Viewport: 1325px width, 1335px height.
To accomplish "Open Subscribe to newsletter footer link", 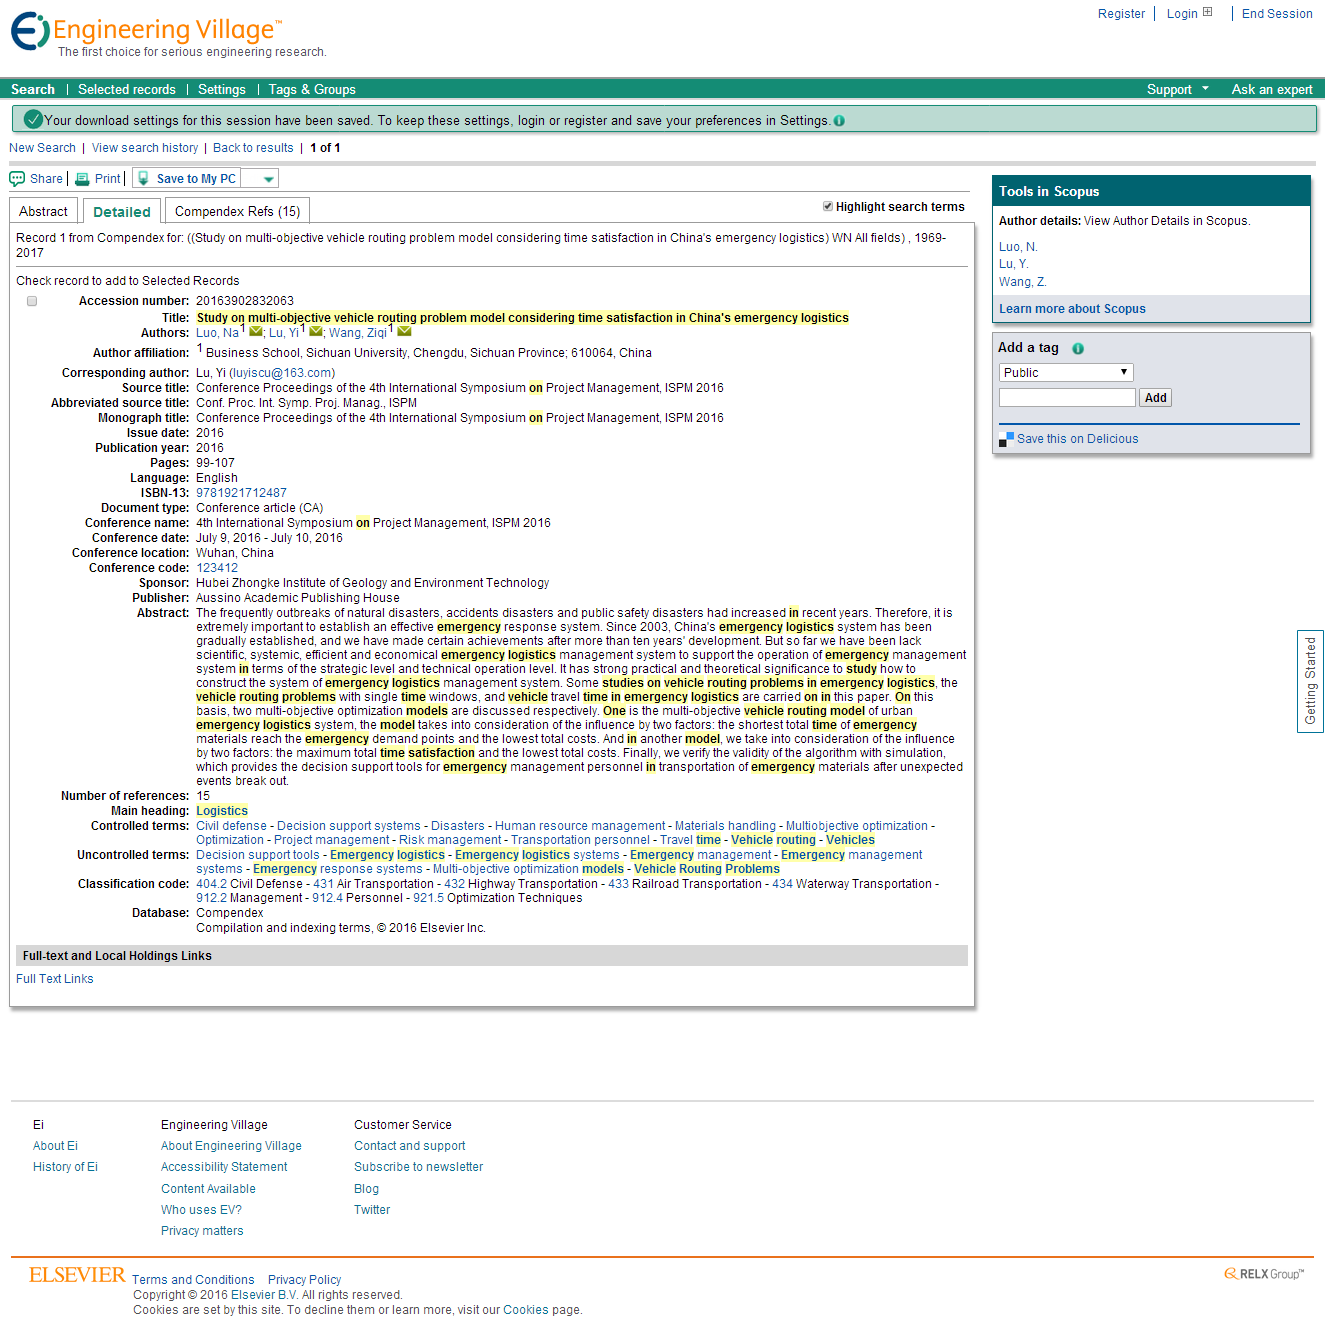I will click(x=418, y=1167).
